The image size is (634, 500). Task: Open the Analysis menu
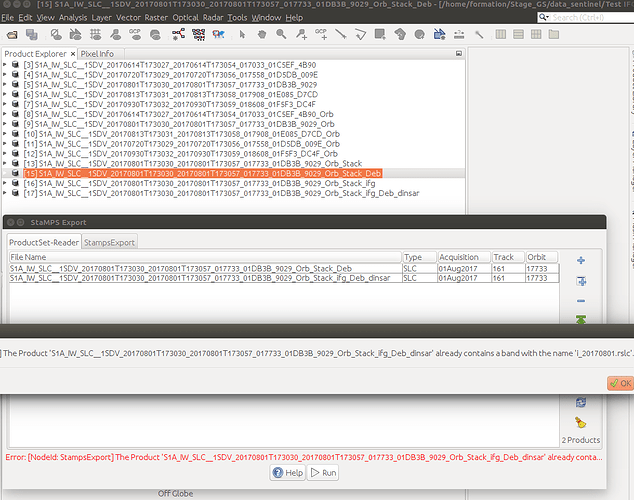coord(73,18)
